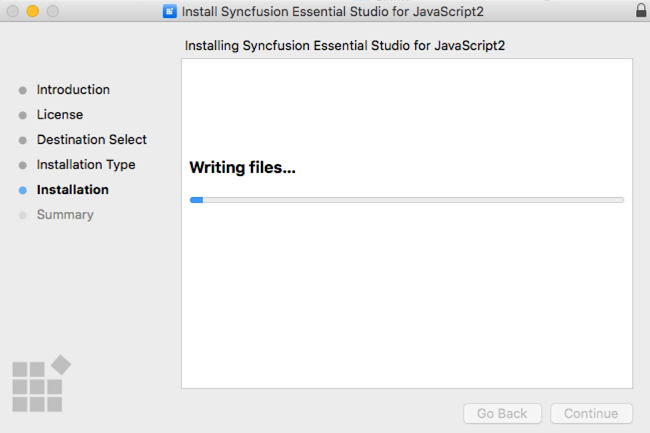Viewport: 650px width, 433px height.
Task: Select the dimmed Summary step label
Action: 65,215
